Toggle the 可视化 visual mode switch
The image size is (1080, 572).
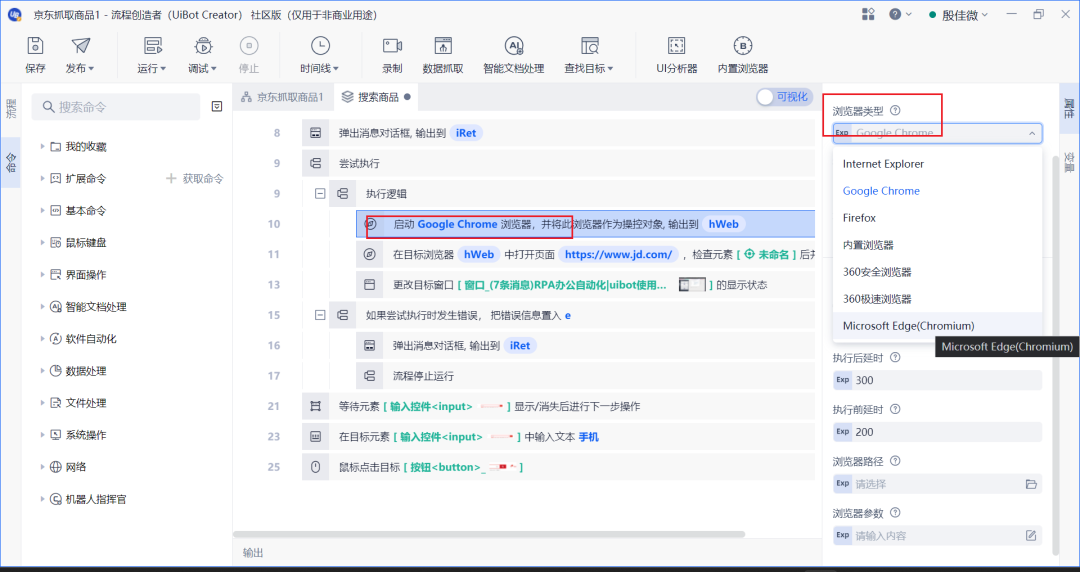point(784,97)
